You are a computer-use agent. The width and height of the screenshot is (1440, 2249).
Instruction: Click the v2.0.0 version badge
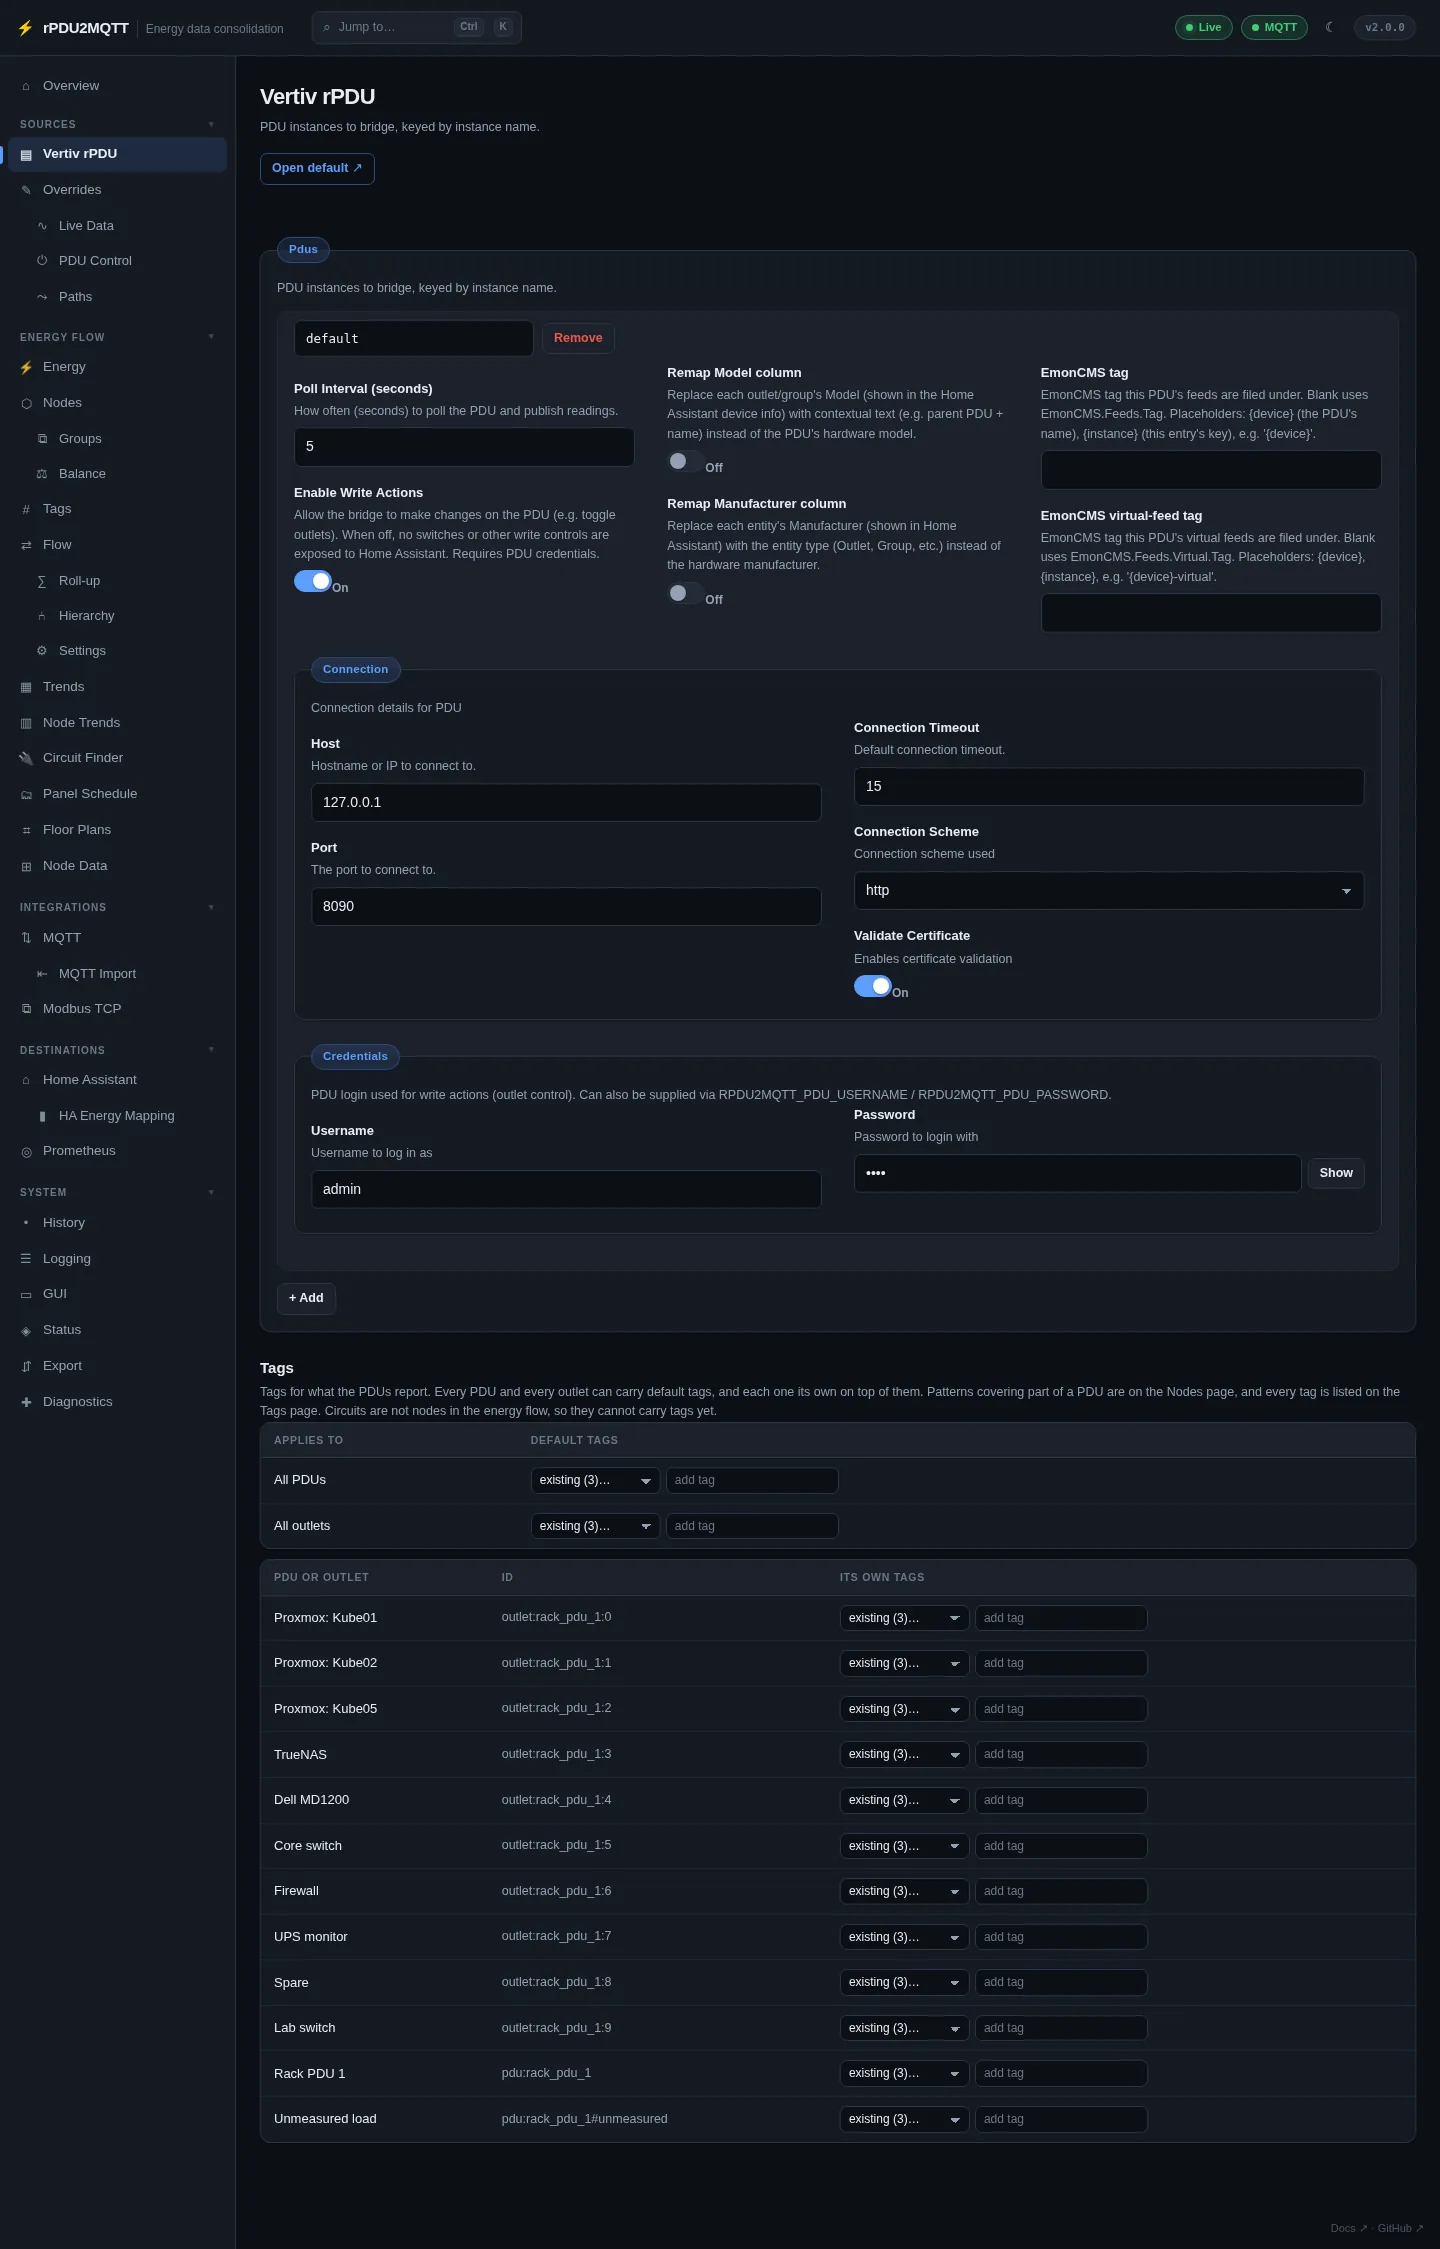1385,27
